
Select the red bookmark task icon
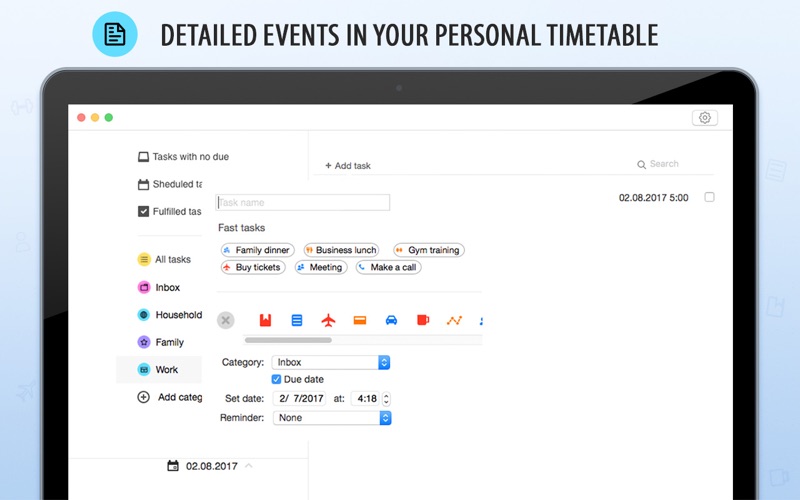tap(265, 320)
